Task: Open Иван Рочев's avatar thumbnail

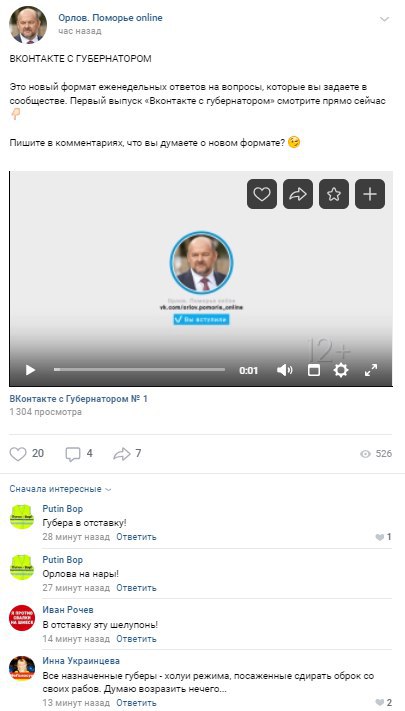Action: [x=22, y=618]
